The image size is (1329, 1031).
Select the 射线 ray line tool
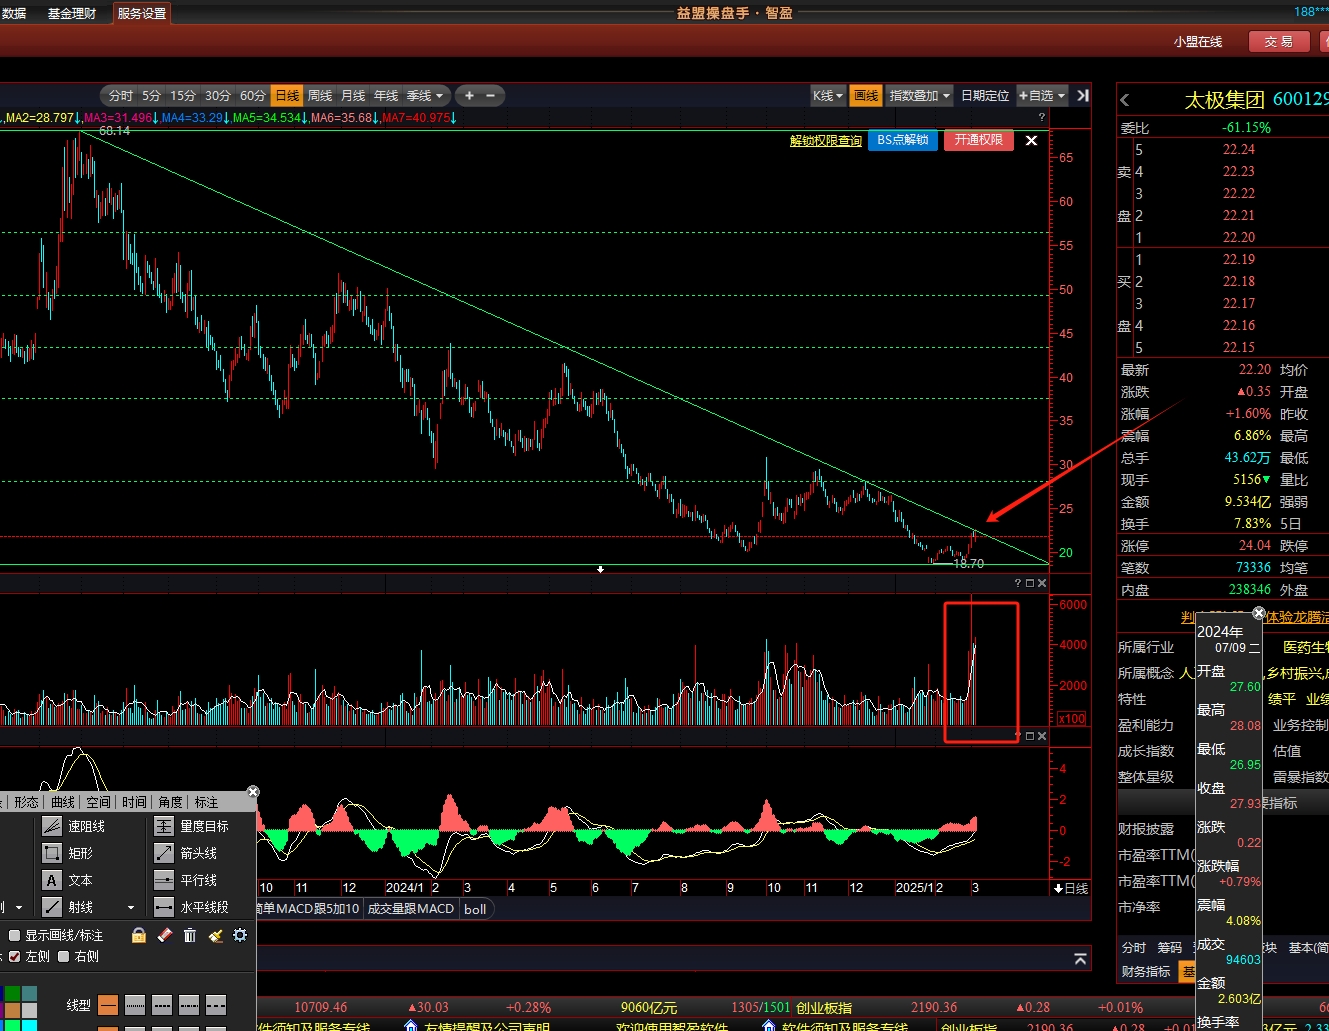coord(68,907)
